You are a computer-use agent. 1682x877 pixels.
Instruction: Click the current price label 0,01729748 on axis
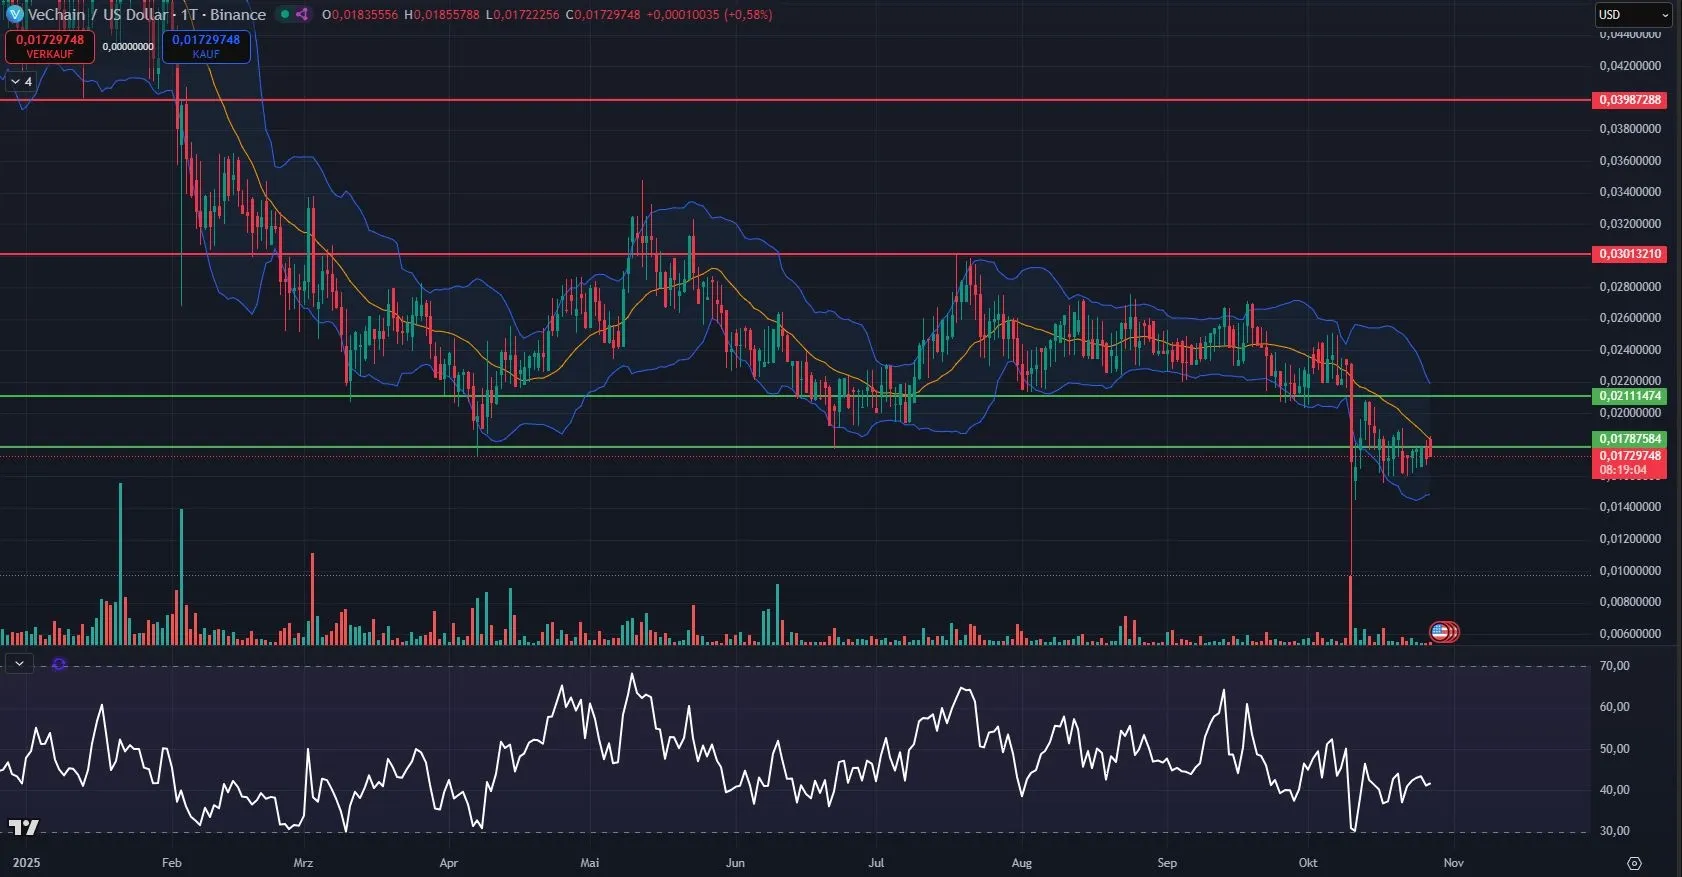point(1629,456)
